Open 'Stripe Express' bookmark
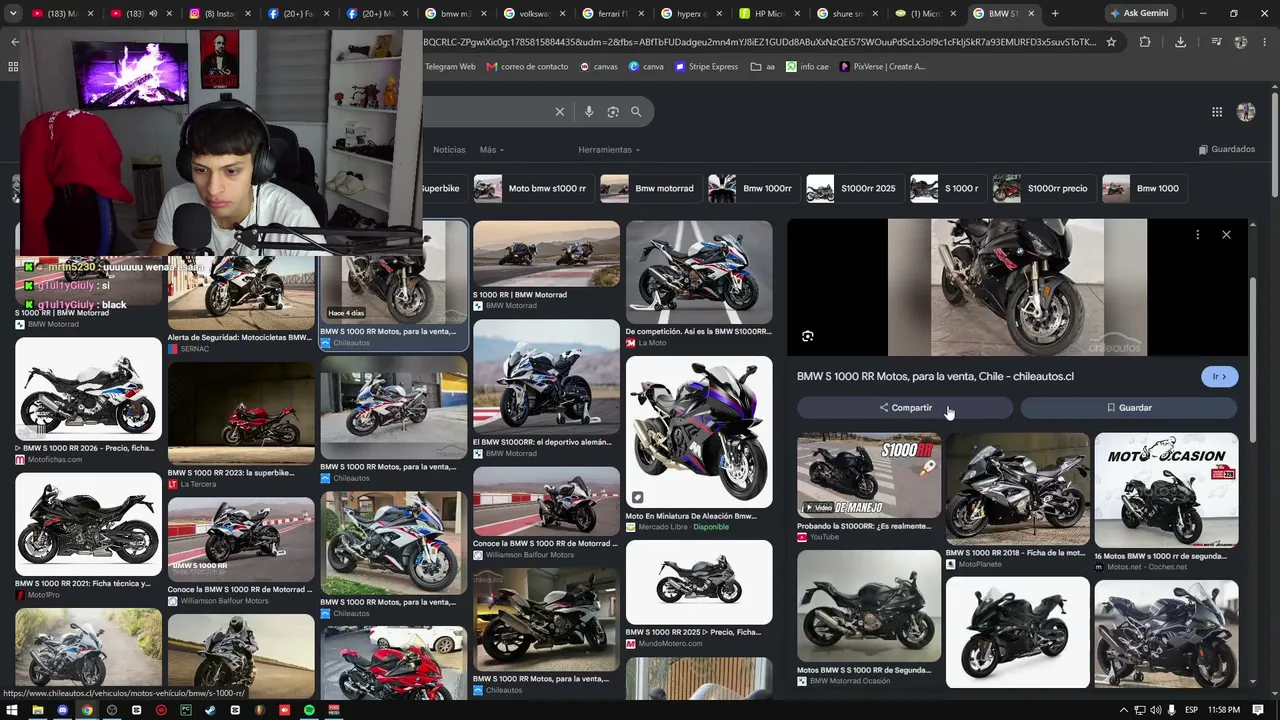 706,67
